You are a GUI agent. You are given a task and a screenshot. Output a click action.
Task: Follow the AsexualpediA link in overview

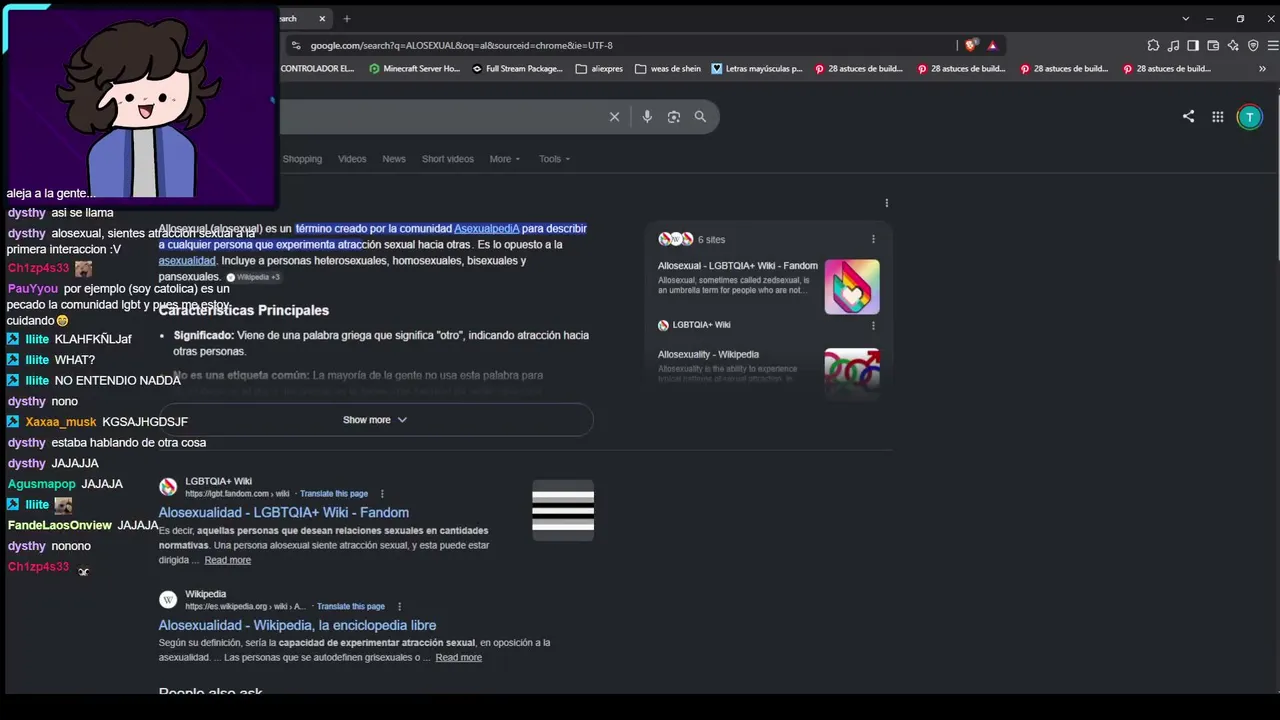pos(487,229)
